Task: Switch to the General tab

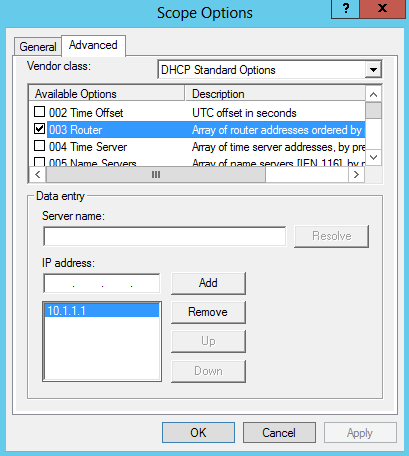Action: pyautogui.click(x=38, y=47)
